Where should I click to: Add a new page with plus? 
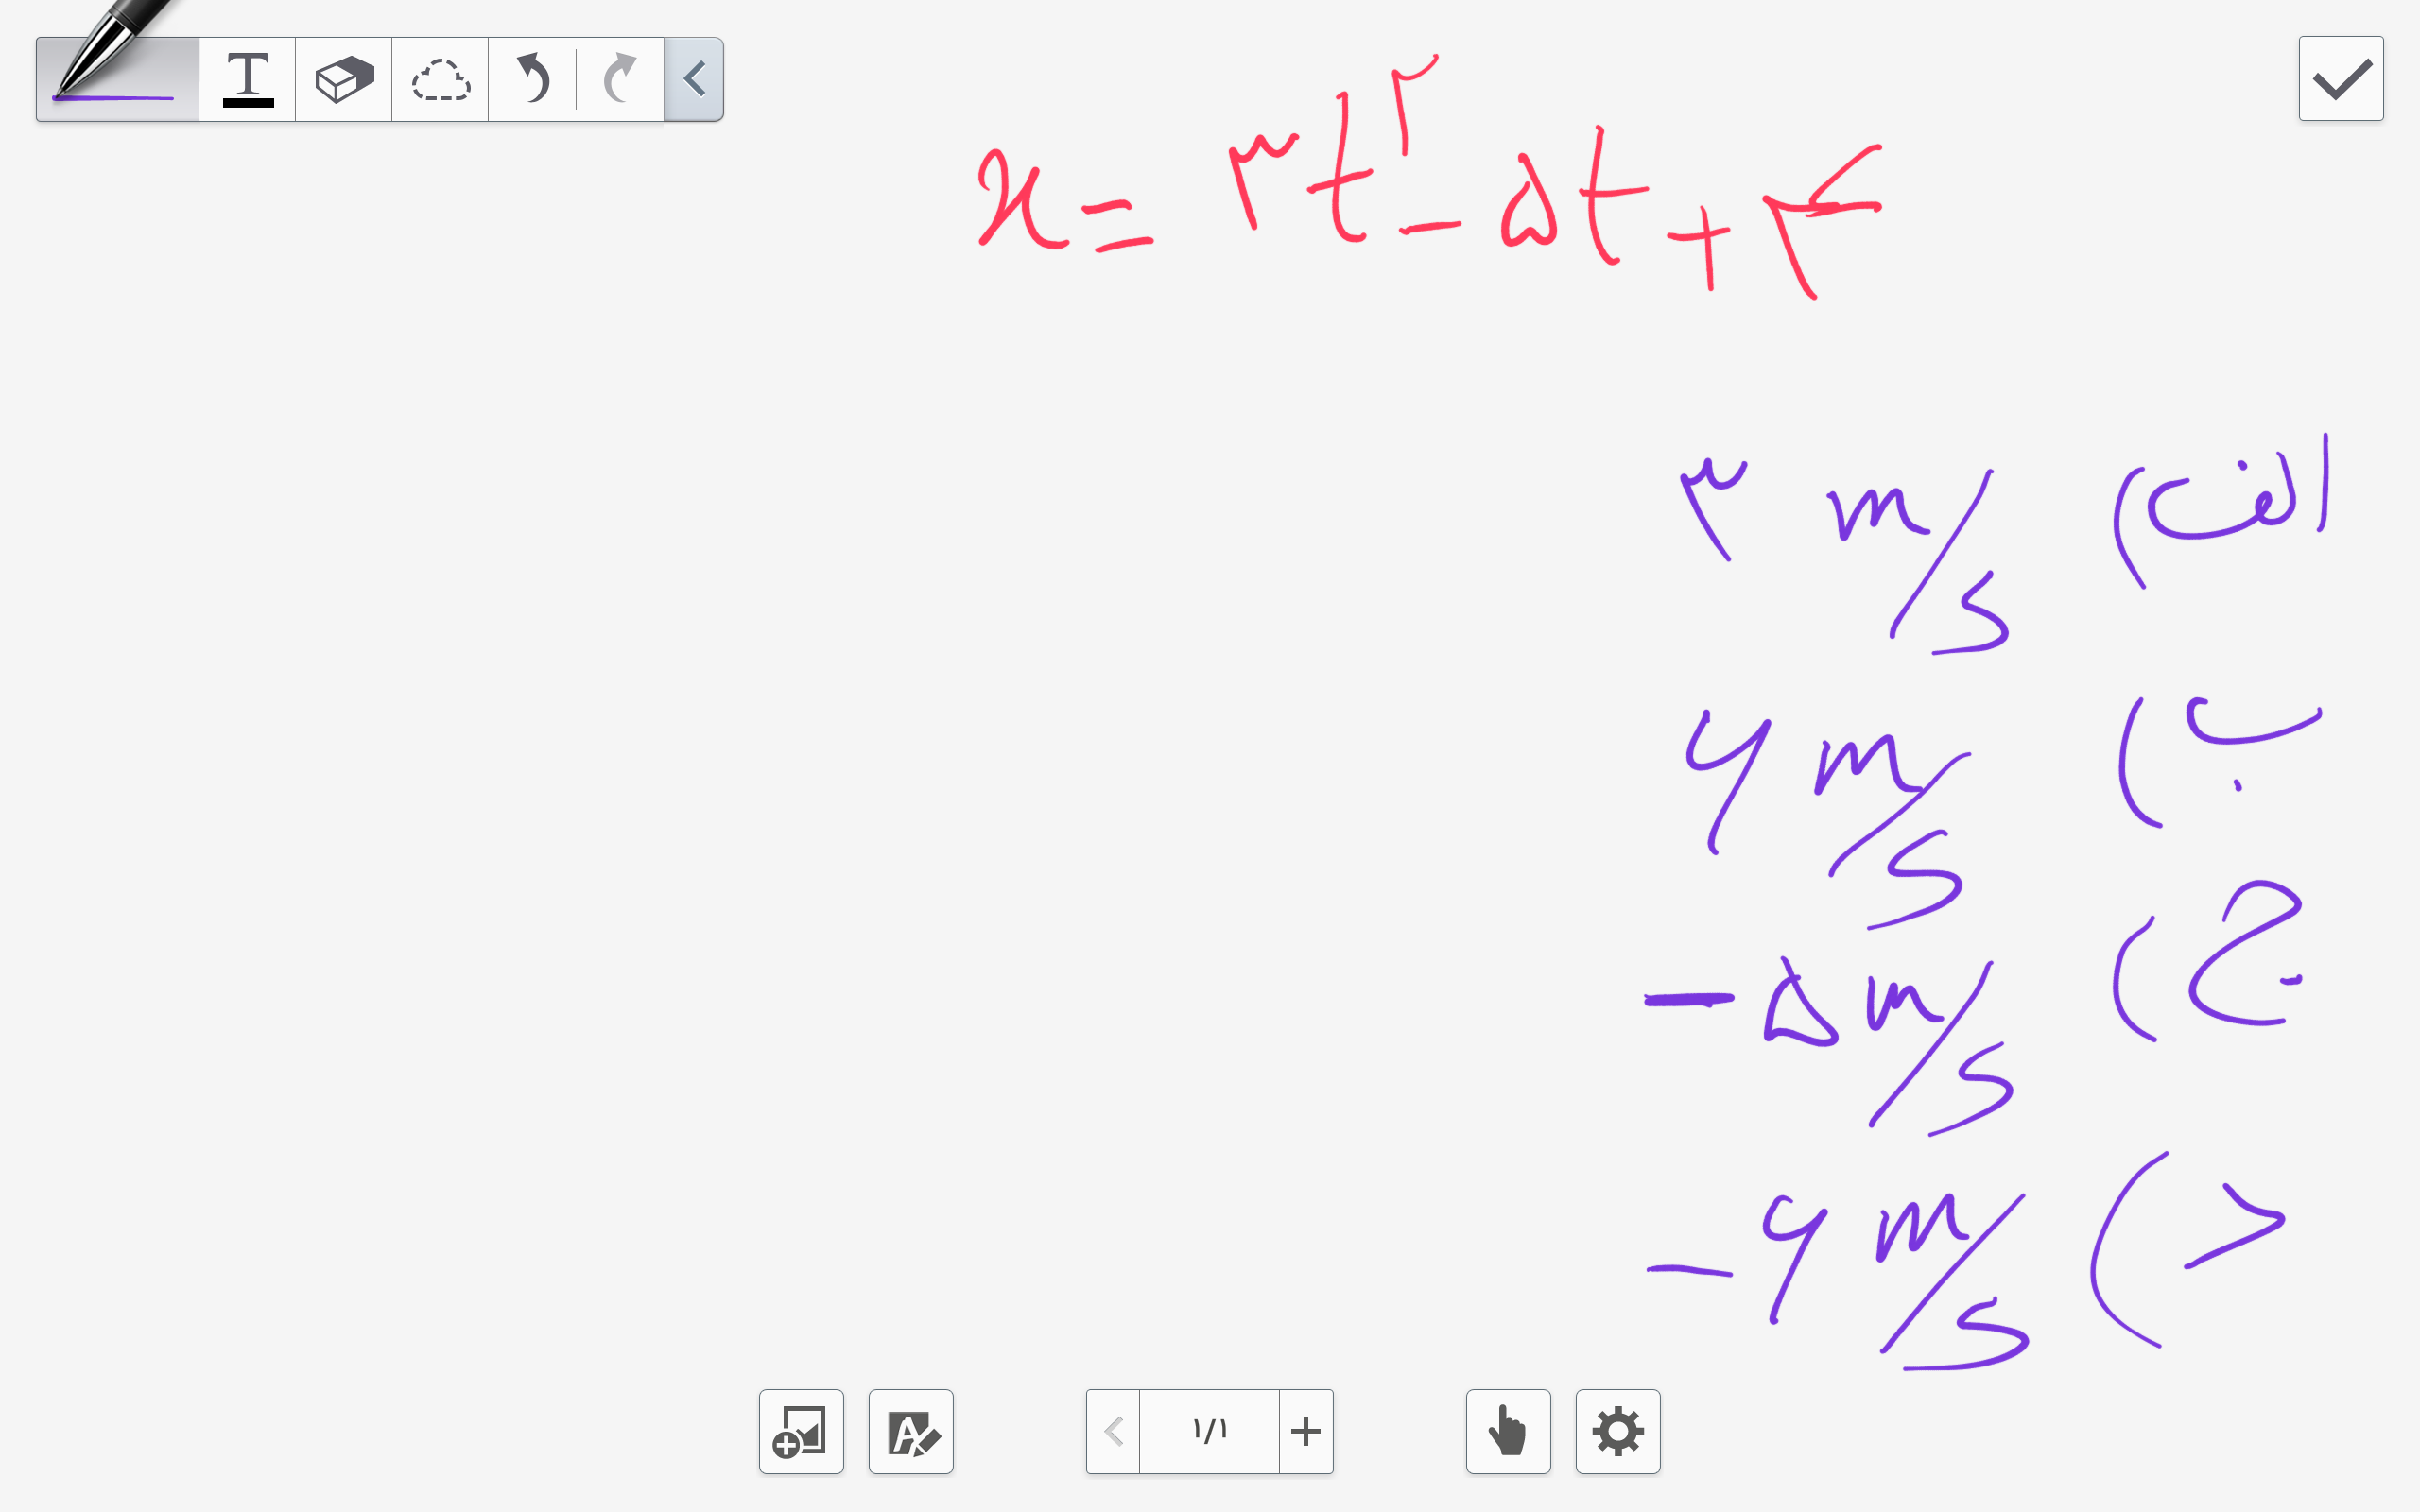[1306, 1431]
